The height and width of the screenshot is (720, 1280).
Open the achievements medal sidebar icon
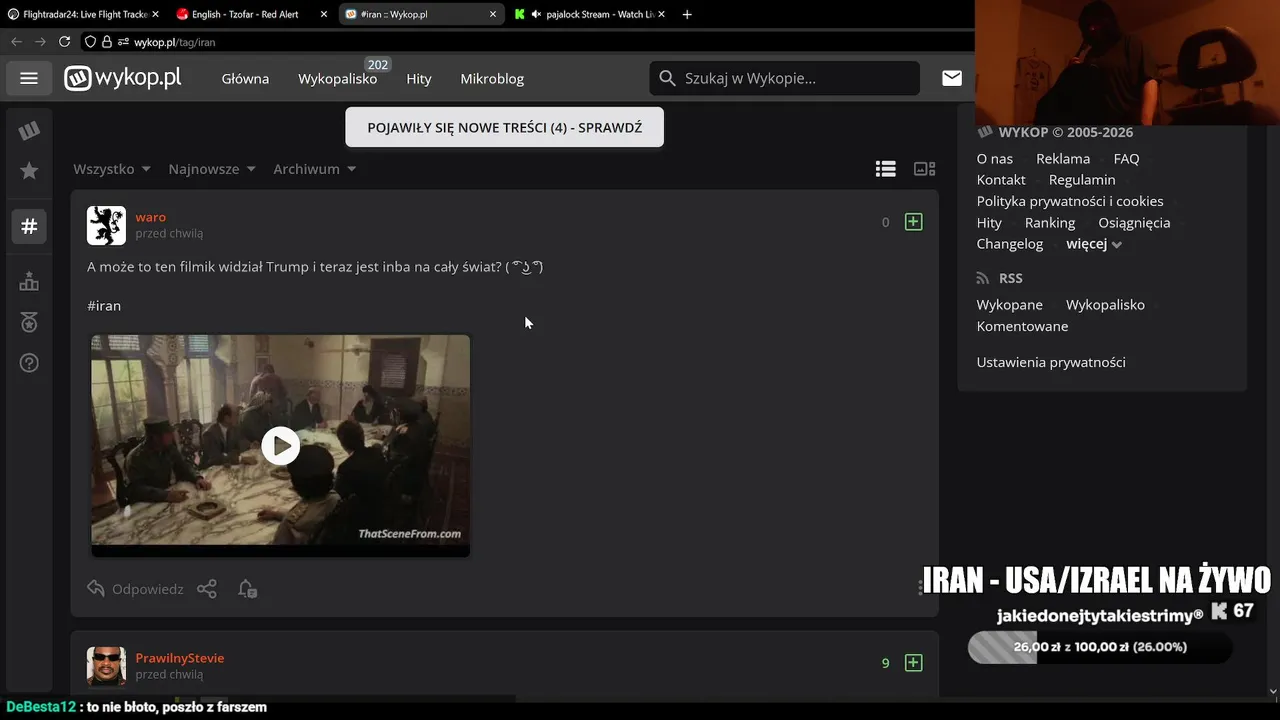(x=29, y=322)
